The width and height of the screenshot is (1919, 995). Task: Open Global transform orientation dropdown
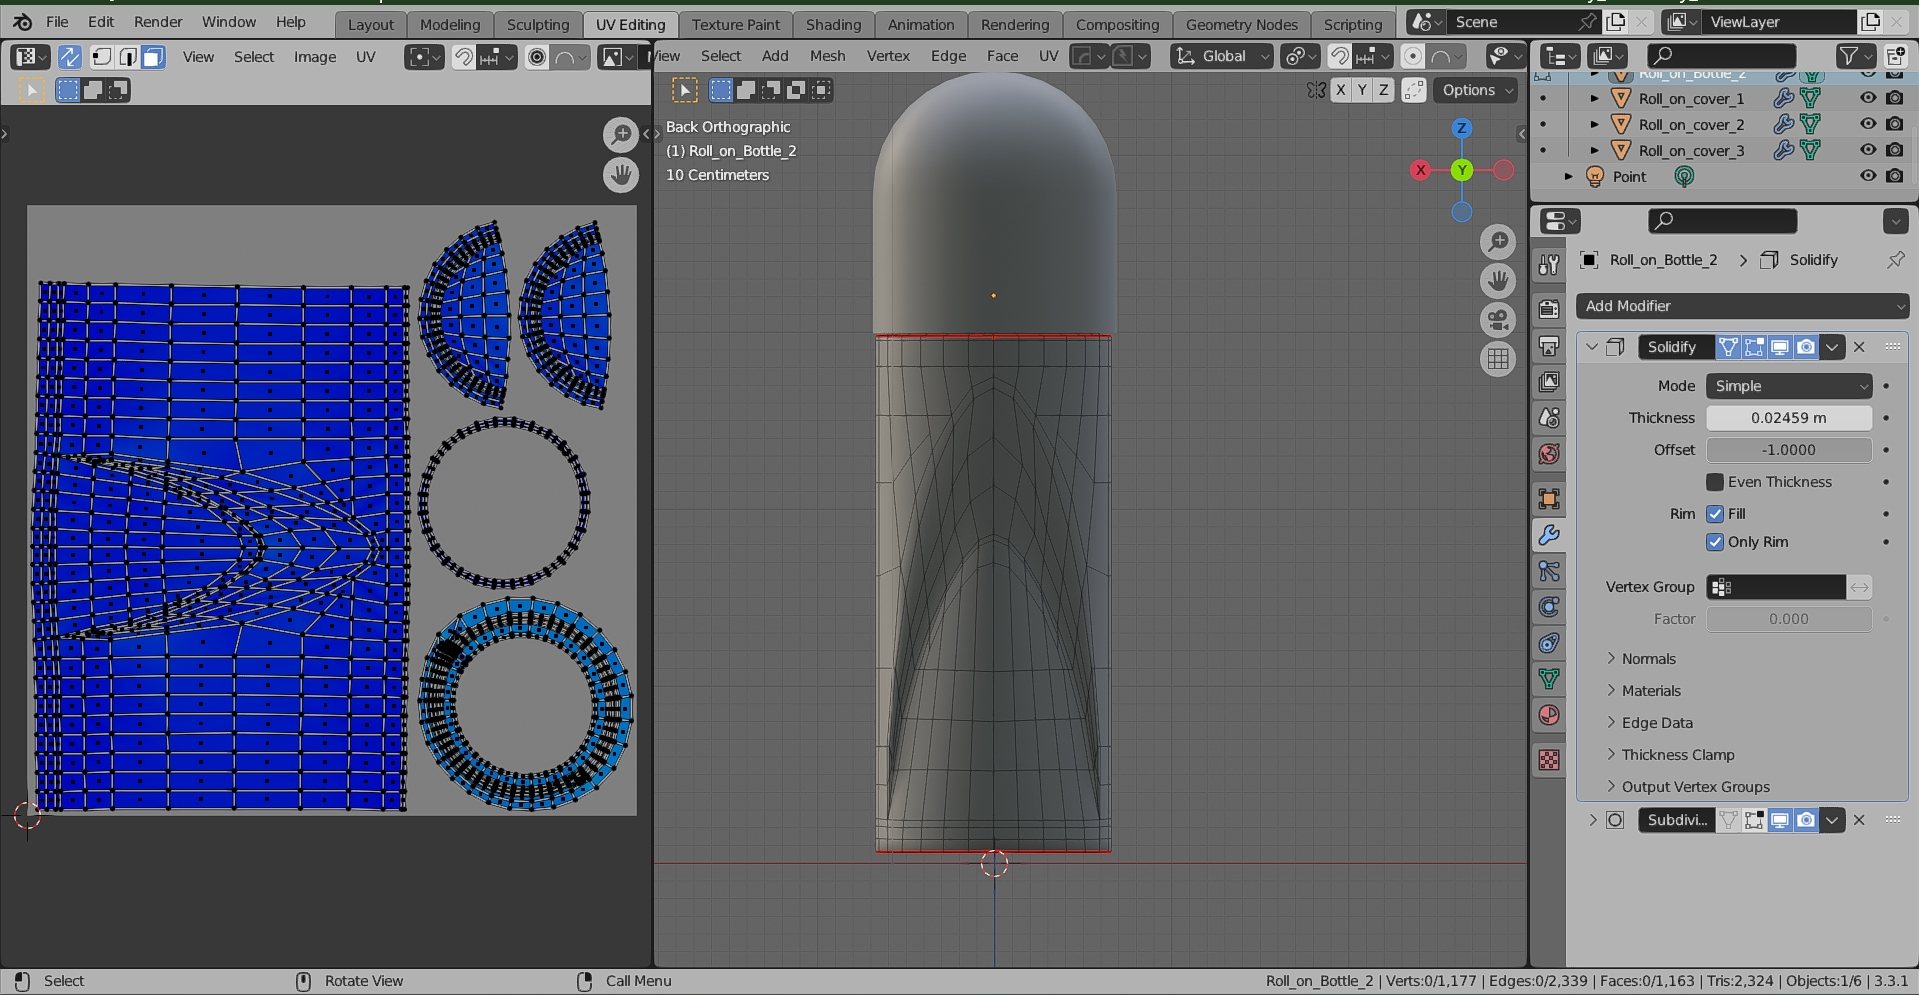pos(1223,57)
